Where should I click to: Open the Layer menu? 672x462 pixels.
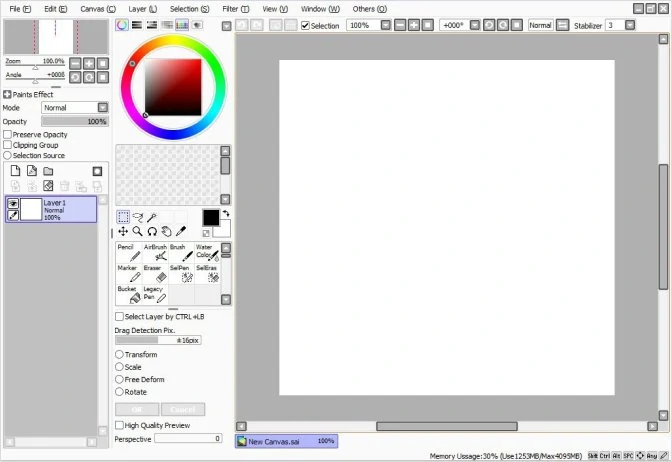[x=142, y=9]
